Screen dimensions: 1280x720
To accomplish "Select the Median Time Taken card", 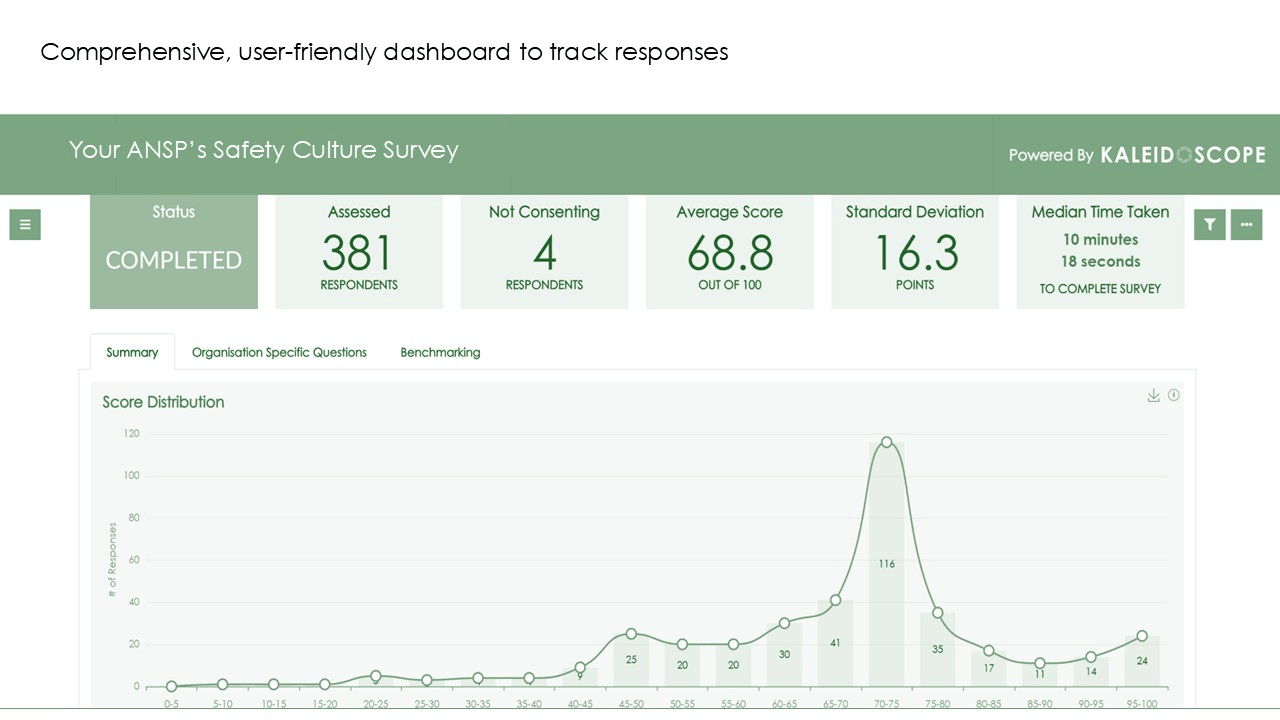I will point(1100,251).
